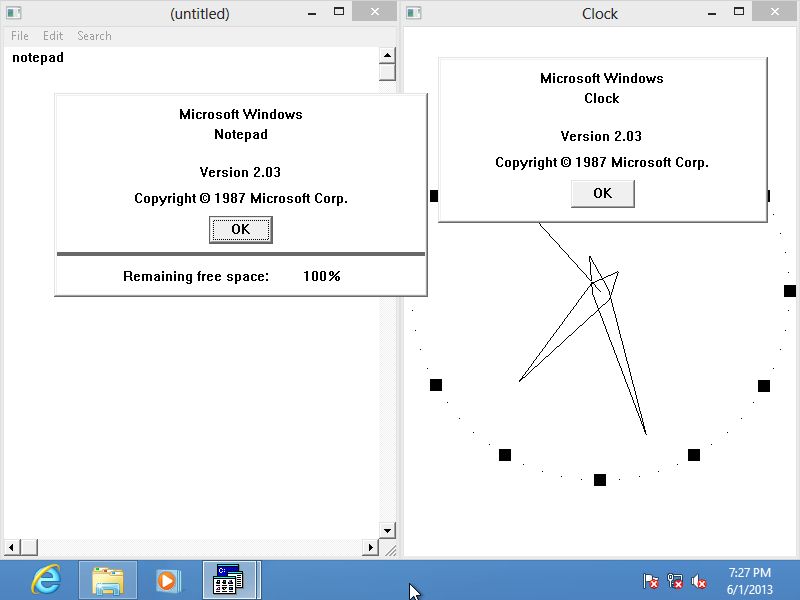Maximize the Clock window
This screenshot has height=600, width=800.
pos(739,12)
